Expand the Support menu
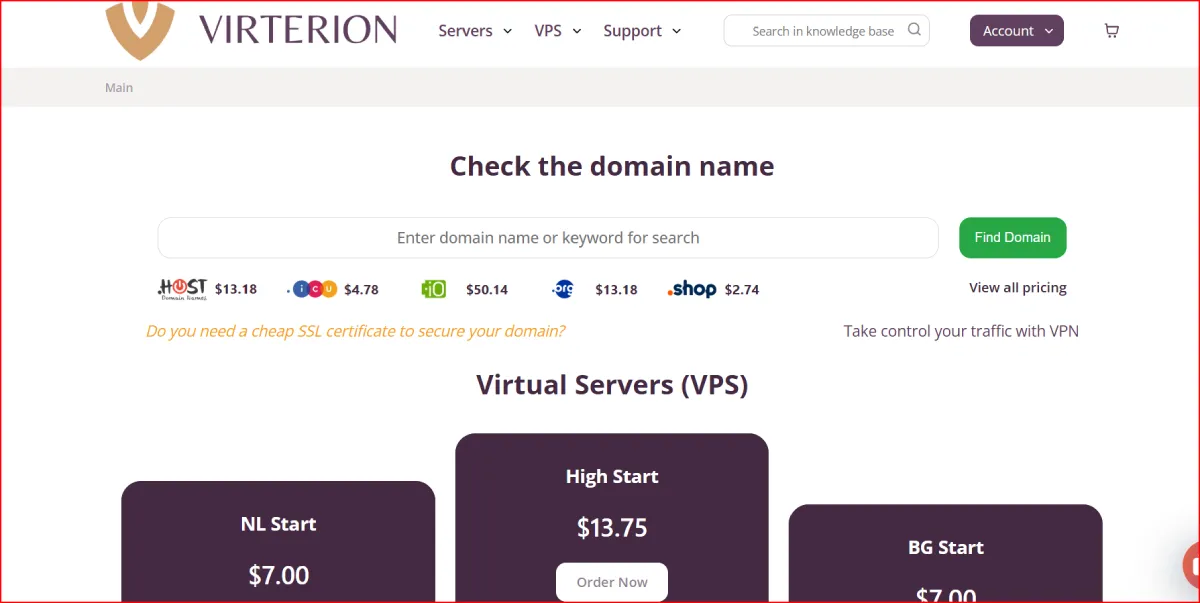The width and height of the screenshot is (1200, 603). click(642, 31)
